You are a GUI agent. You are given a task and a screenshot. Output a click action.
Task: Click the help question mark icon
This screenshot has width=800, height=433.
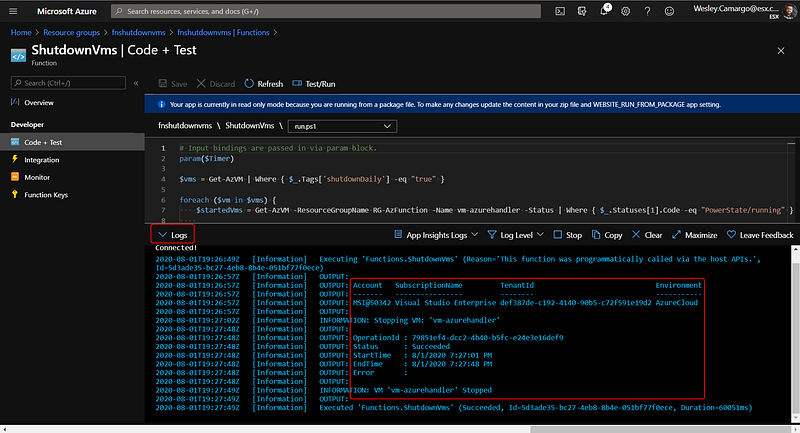pyautogui.click(x=647, y=11)
